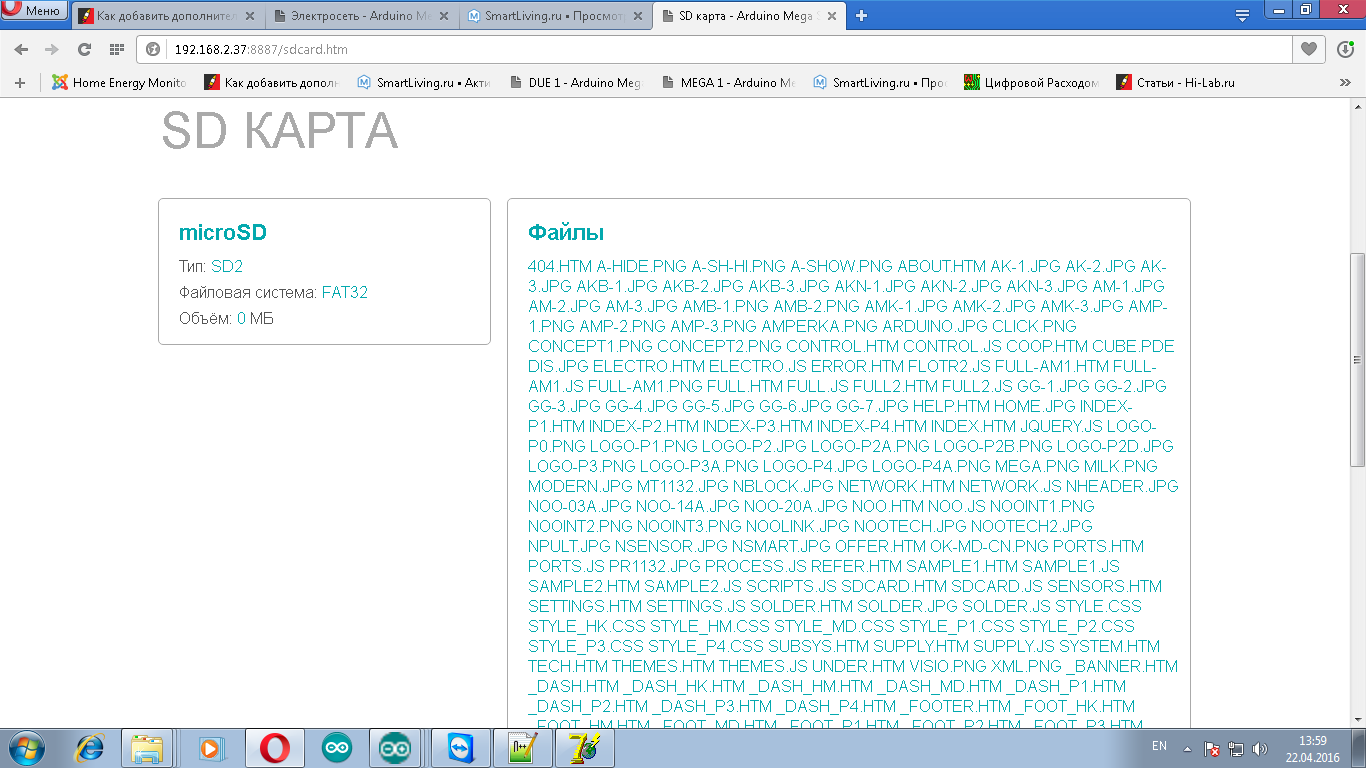Open the DUE 1 - Arduino Meg bookmark

576,83
